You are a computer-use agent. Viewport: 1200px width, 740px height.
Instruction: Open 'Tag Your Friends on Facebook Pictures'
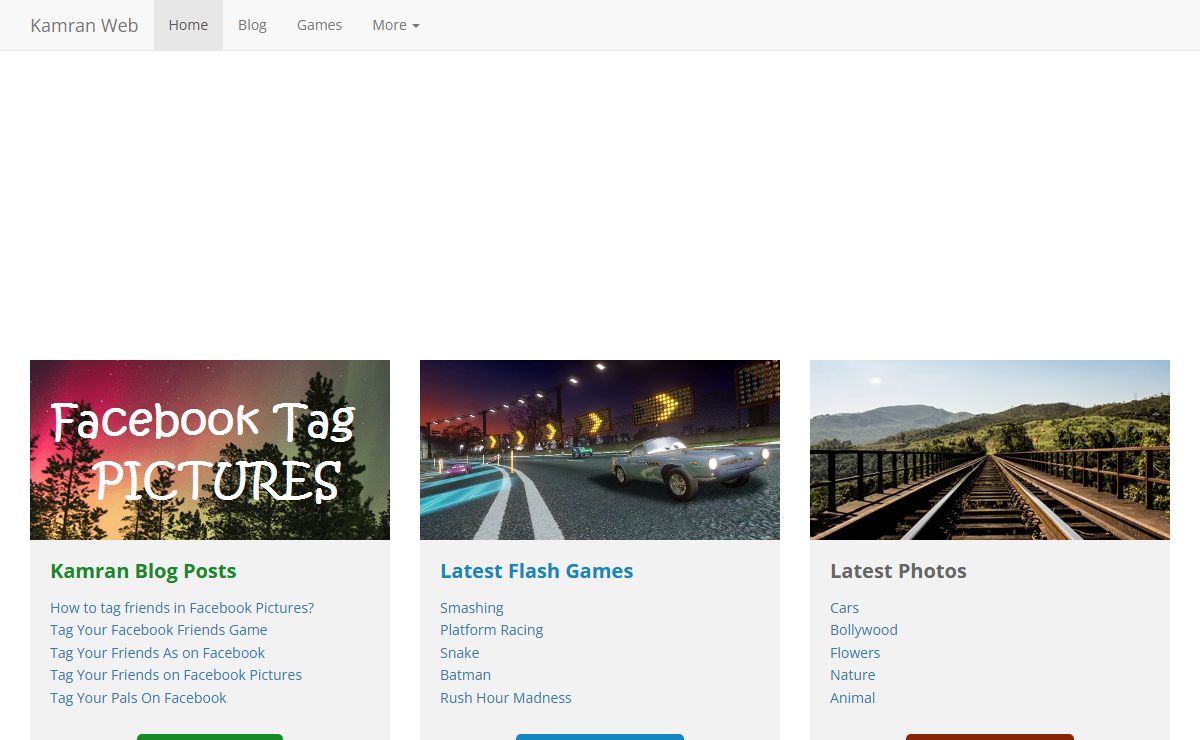coord(176,675)
